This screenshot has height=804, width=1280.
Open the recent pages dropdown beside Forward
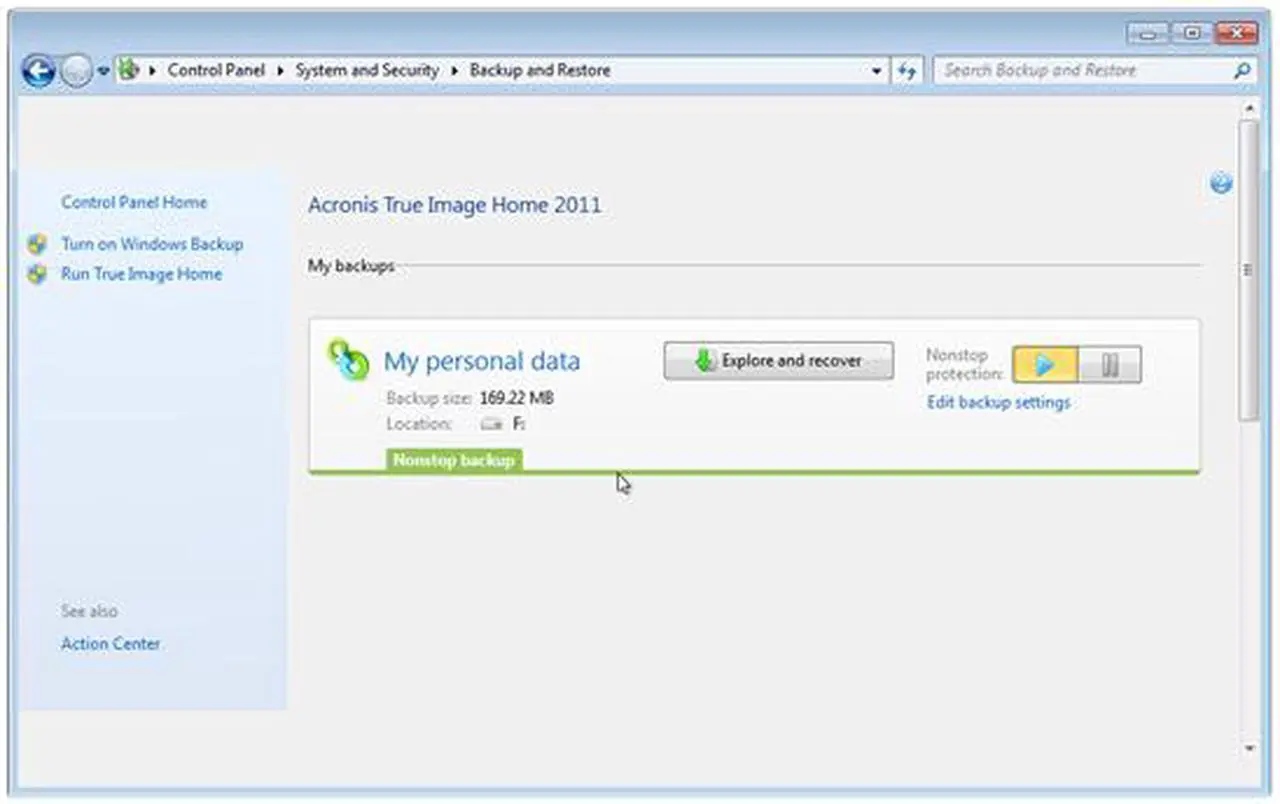103,72
